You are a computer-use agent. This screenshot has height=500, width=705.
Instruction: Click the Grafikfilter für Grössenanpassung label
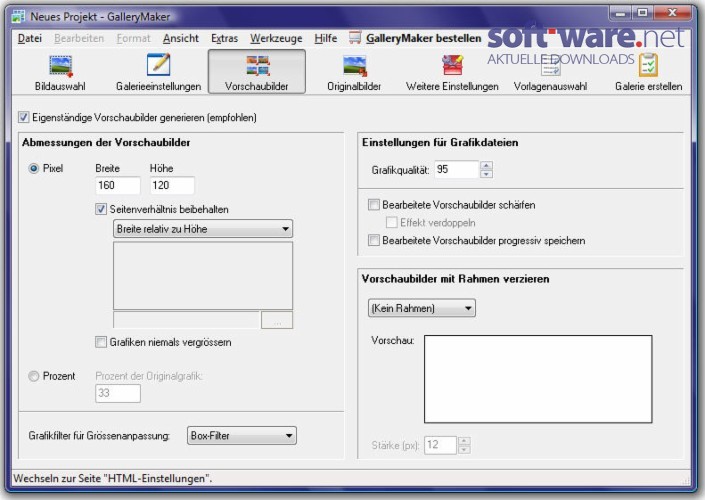tap(99, 436)
